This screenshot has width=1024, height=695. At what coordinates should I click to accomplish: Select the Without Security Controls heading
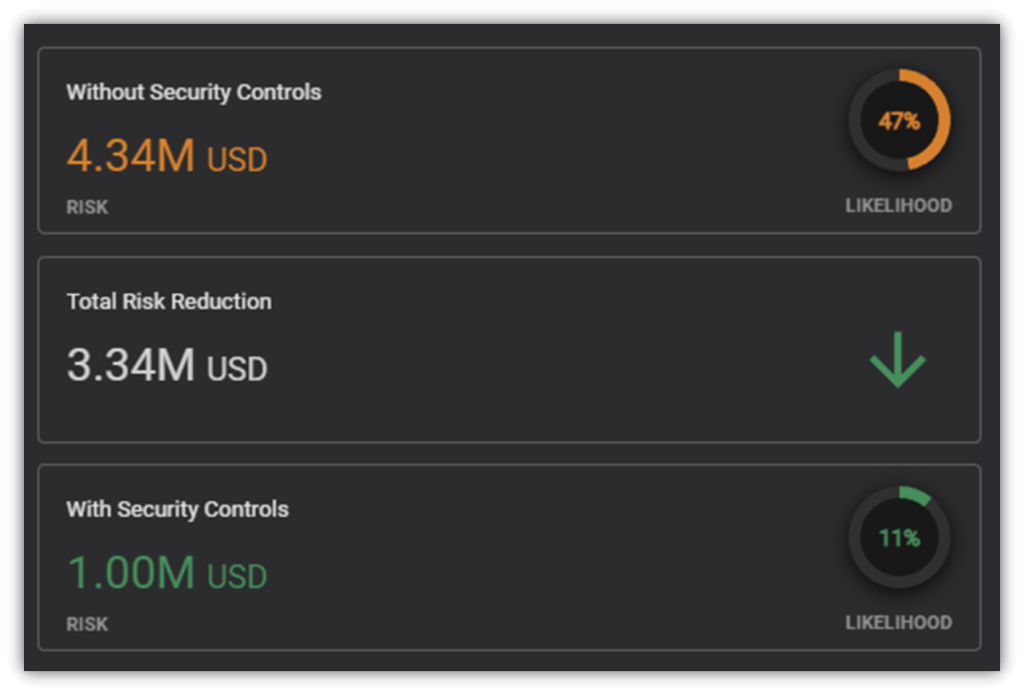pyautogui.click(x=193, y=92)
